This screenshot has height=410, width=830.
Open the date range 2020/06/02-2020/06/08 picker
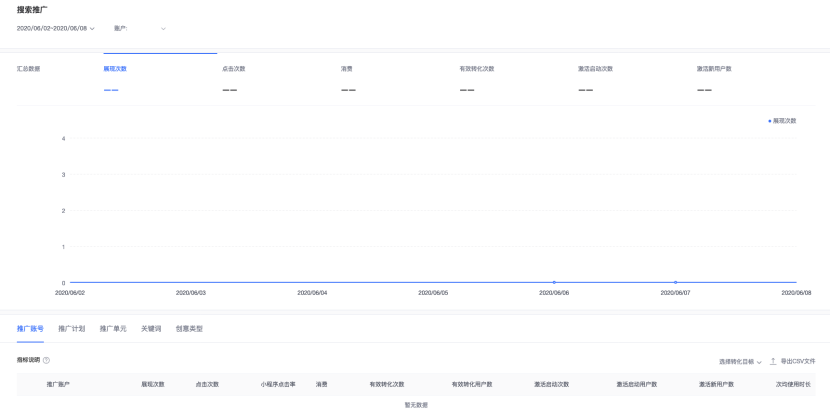(x=55, y=28)
